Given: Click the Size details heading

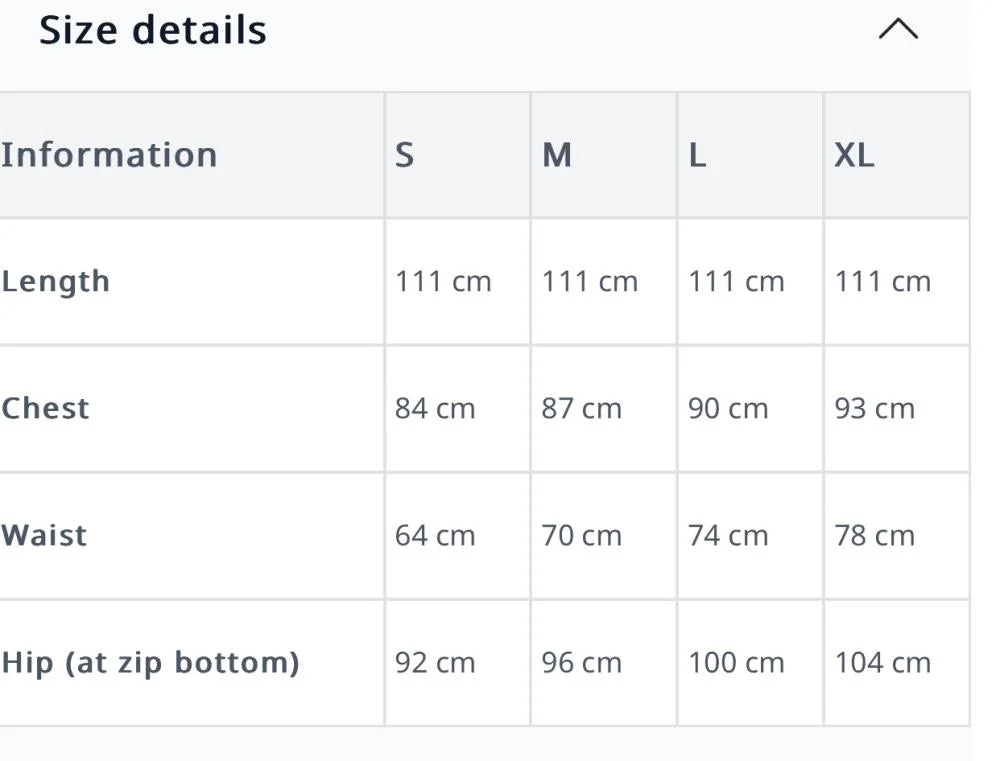Looking at the screenshot, I should tap(153, 30).
